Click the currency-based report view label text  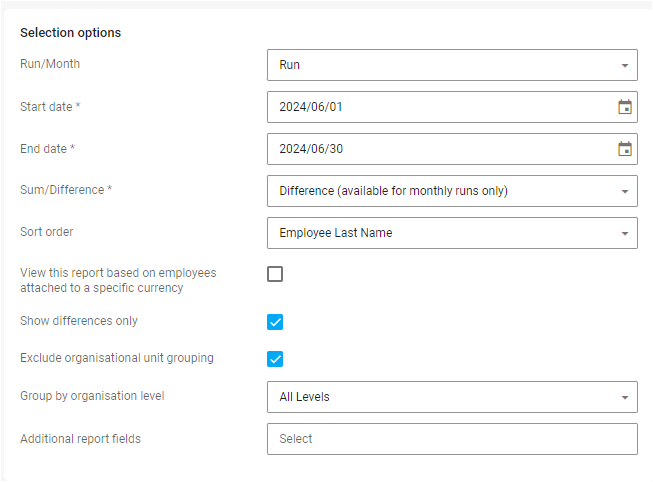[x=118, y=280]
